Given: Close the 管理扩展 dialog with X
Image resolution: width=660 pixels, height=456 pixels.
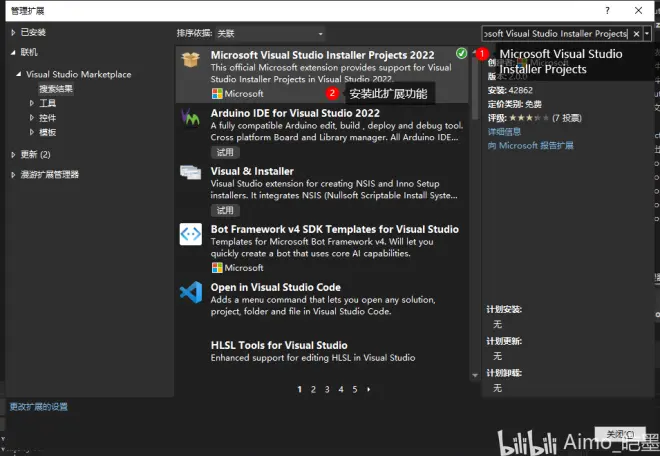Looking at the screenshot, I should [638, 11].
